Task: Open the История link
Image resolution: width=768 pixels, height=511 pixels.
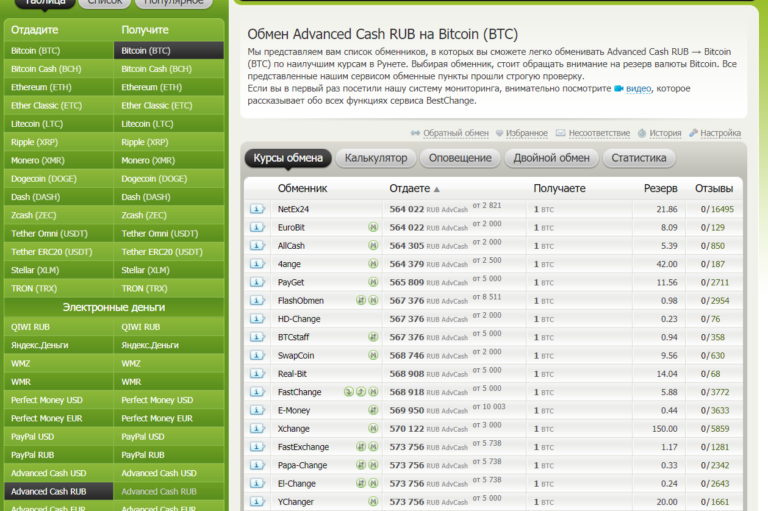Action: click(665, 133)
